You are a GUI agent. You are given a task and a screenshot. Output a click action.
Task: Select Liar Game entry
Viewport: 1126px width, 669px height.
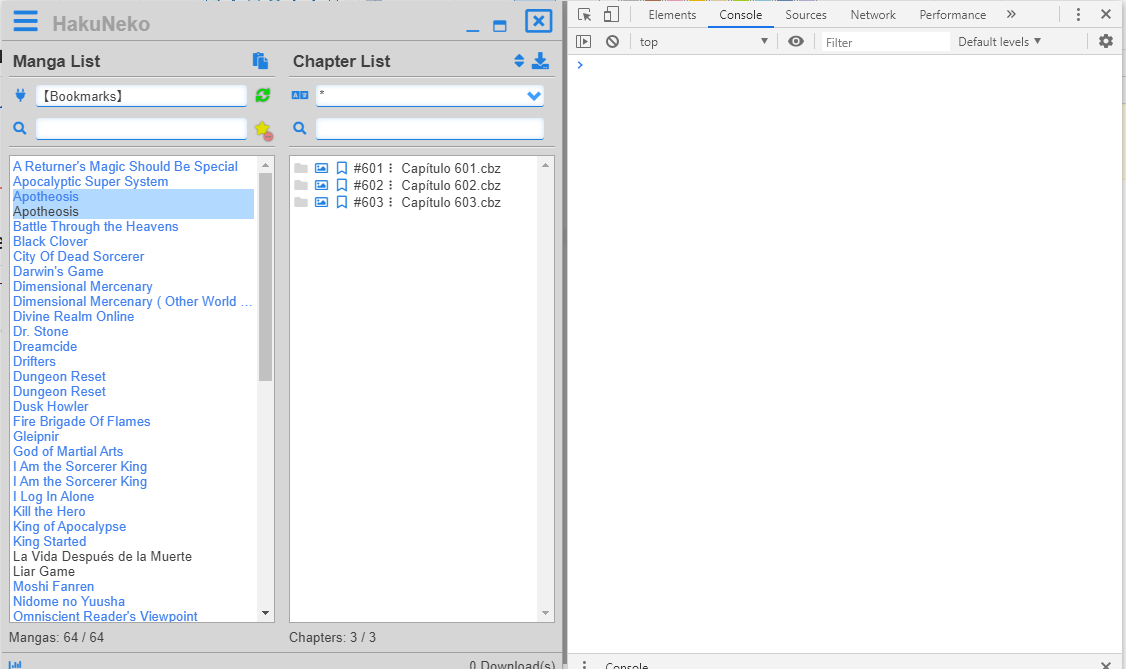tap(44, 571)
